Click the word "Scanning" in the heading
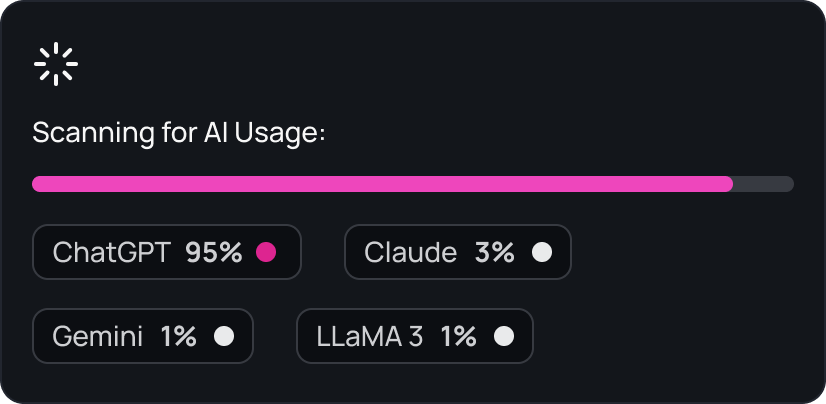 92,133
